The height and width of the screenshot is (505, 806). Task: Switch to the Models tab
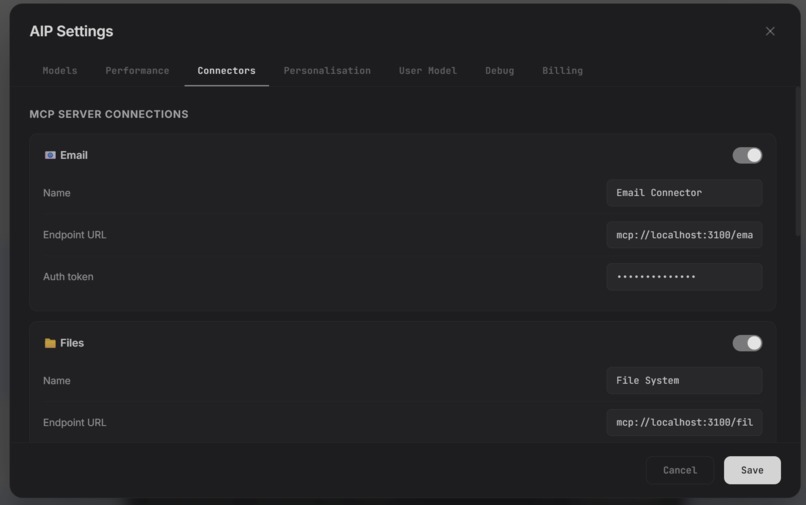coord(60,70)
